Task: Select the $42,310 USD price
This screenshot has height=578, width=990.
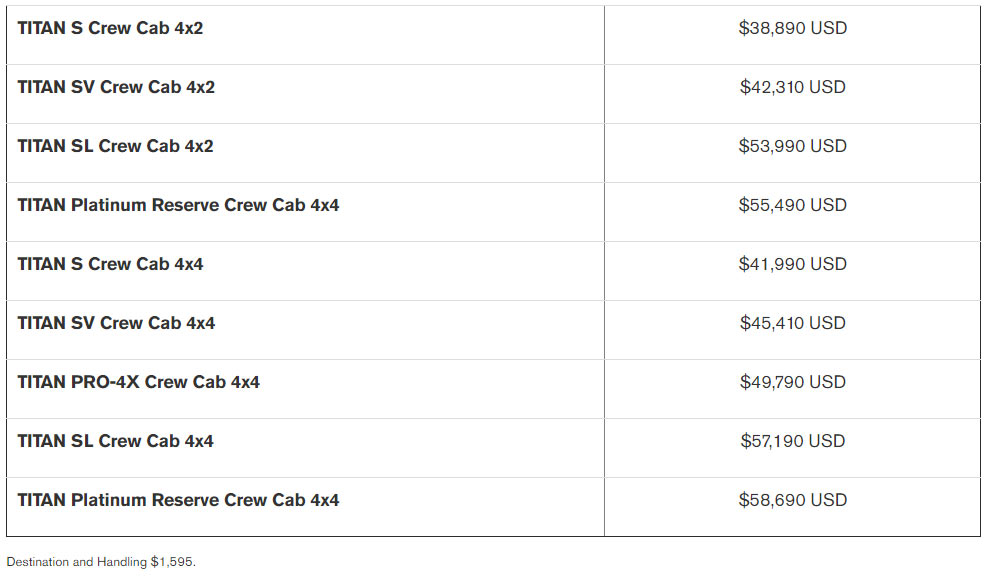Action: (792, 87)
